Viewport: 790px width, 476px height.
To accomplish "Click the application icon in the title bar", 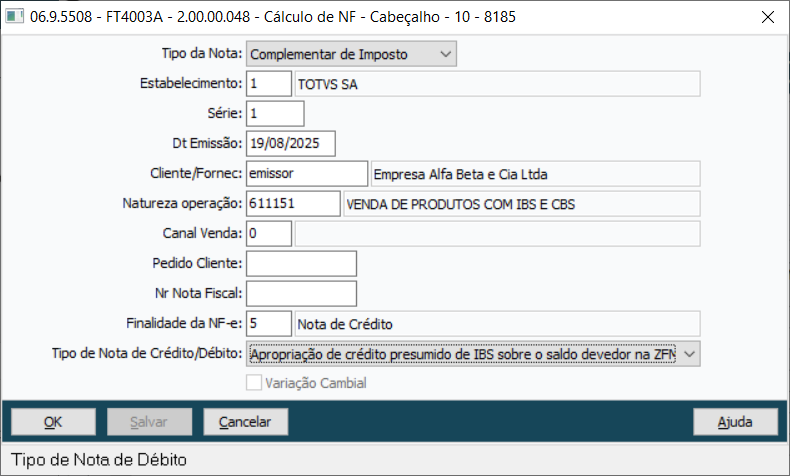I will (14, 17).
